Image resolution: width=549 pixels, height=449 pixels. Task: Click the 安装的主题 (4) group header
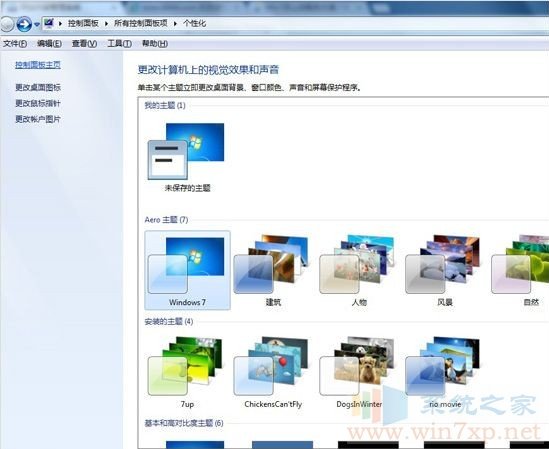(x=169, y=321)
